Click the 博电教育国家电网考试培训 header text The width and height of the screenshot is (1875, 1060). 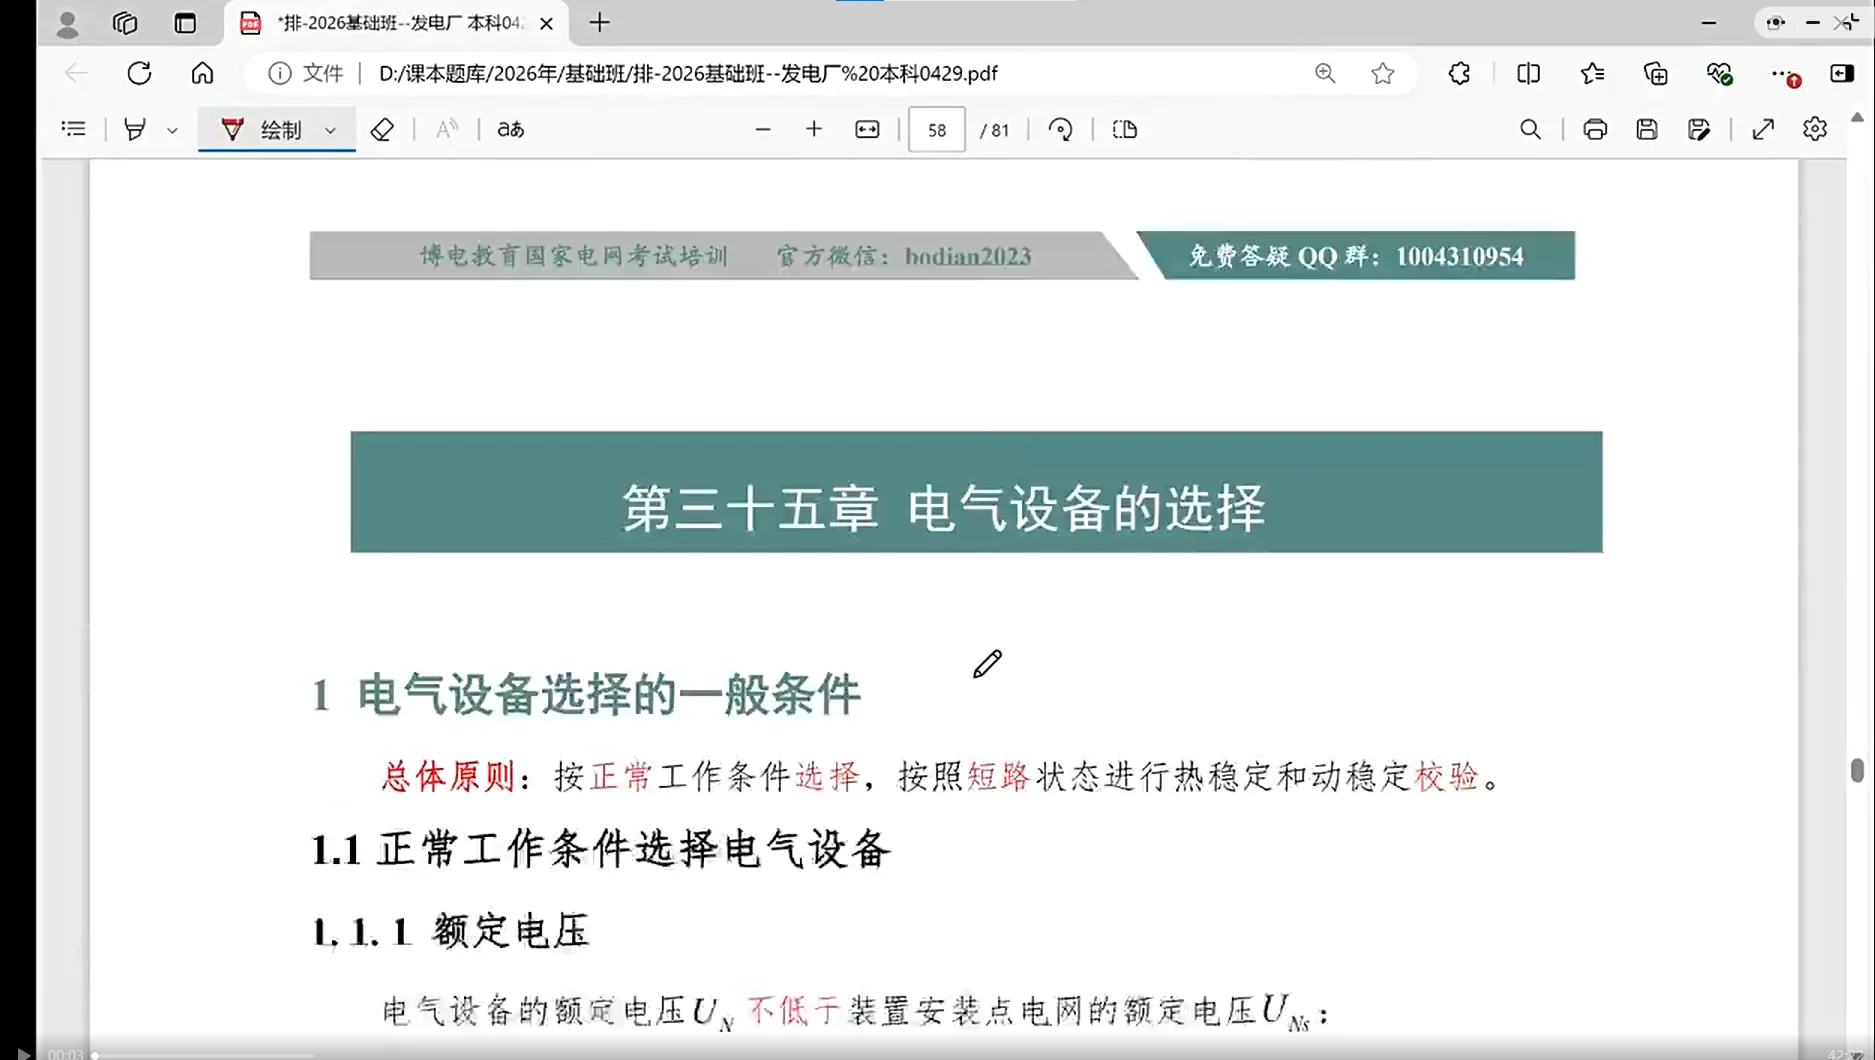(574, 256)
